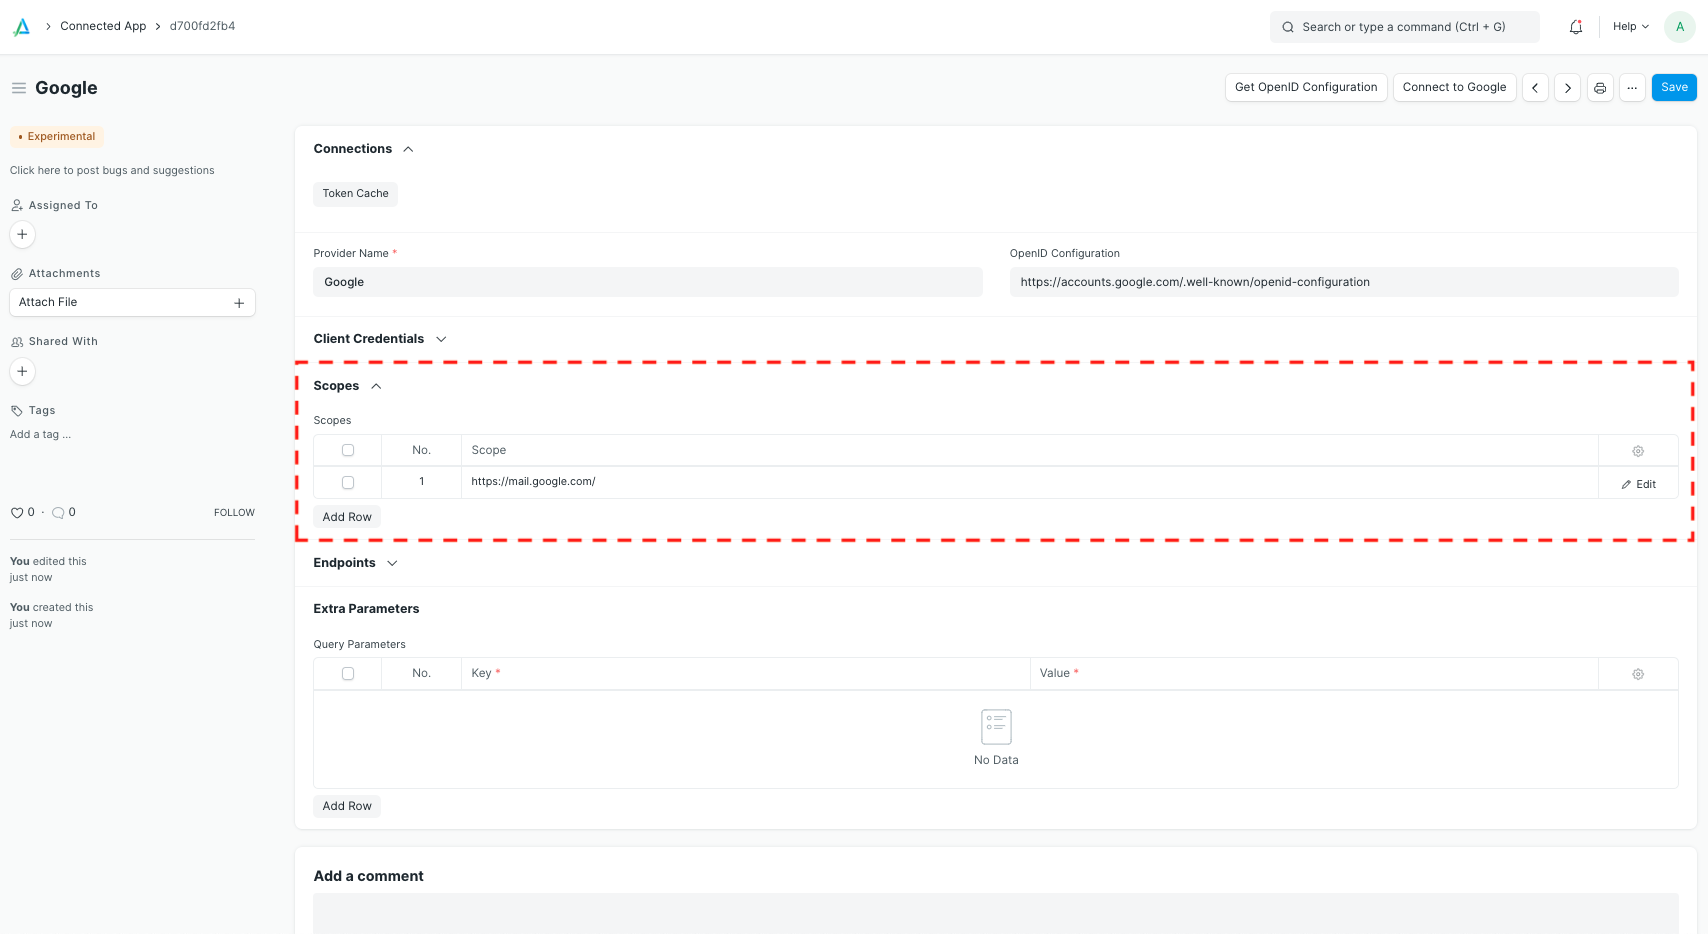
Task: Open the d700fd2fb4 breadcrumb
Action: point(202,26)
